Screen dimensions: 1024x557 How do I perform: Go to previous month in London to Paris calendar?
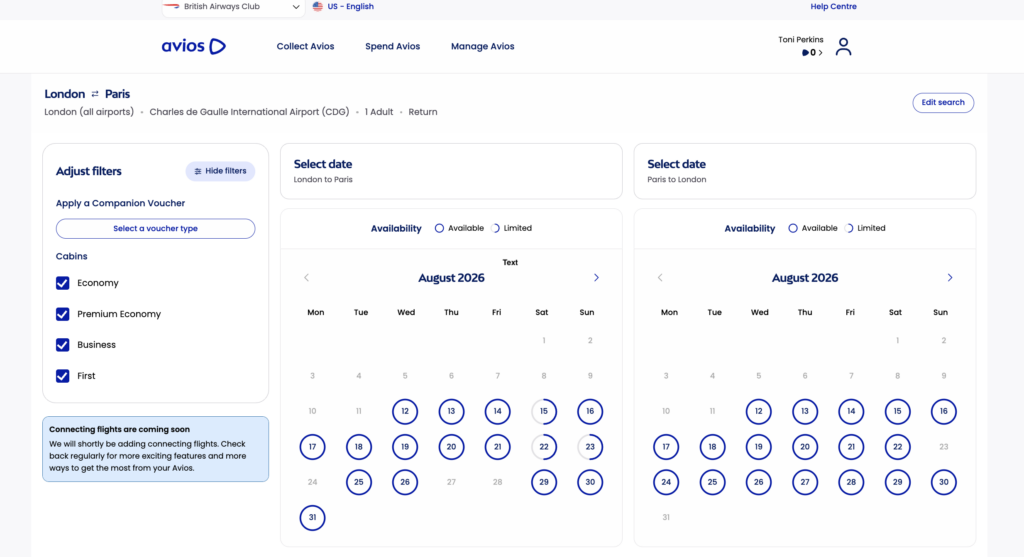click(x=306, y=278)
